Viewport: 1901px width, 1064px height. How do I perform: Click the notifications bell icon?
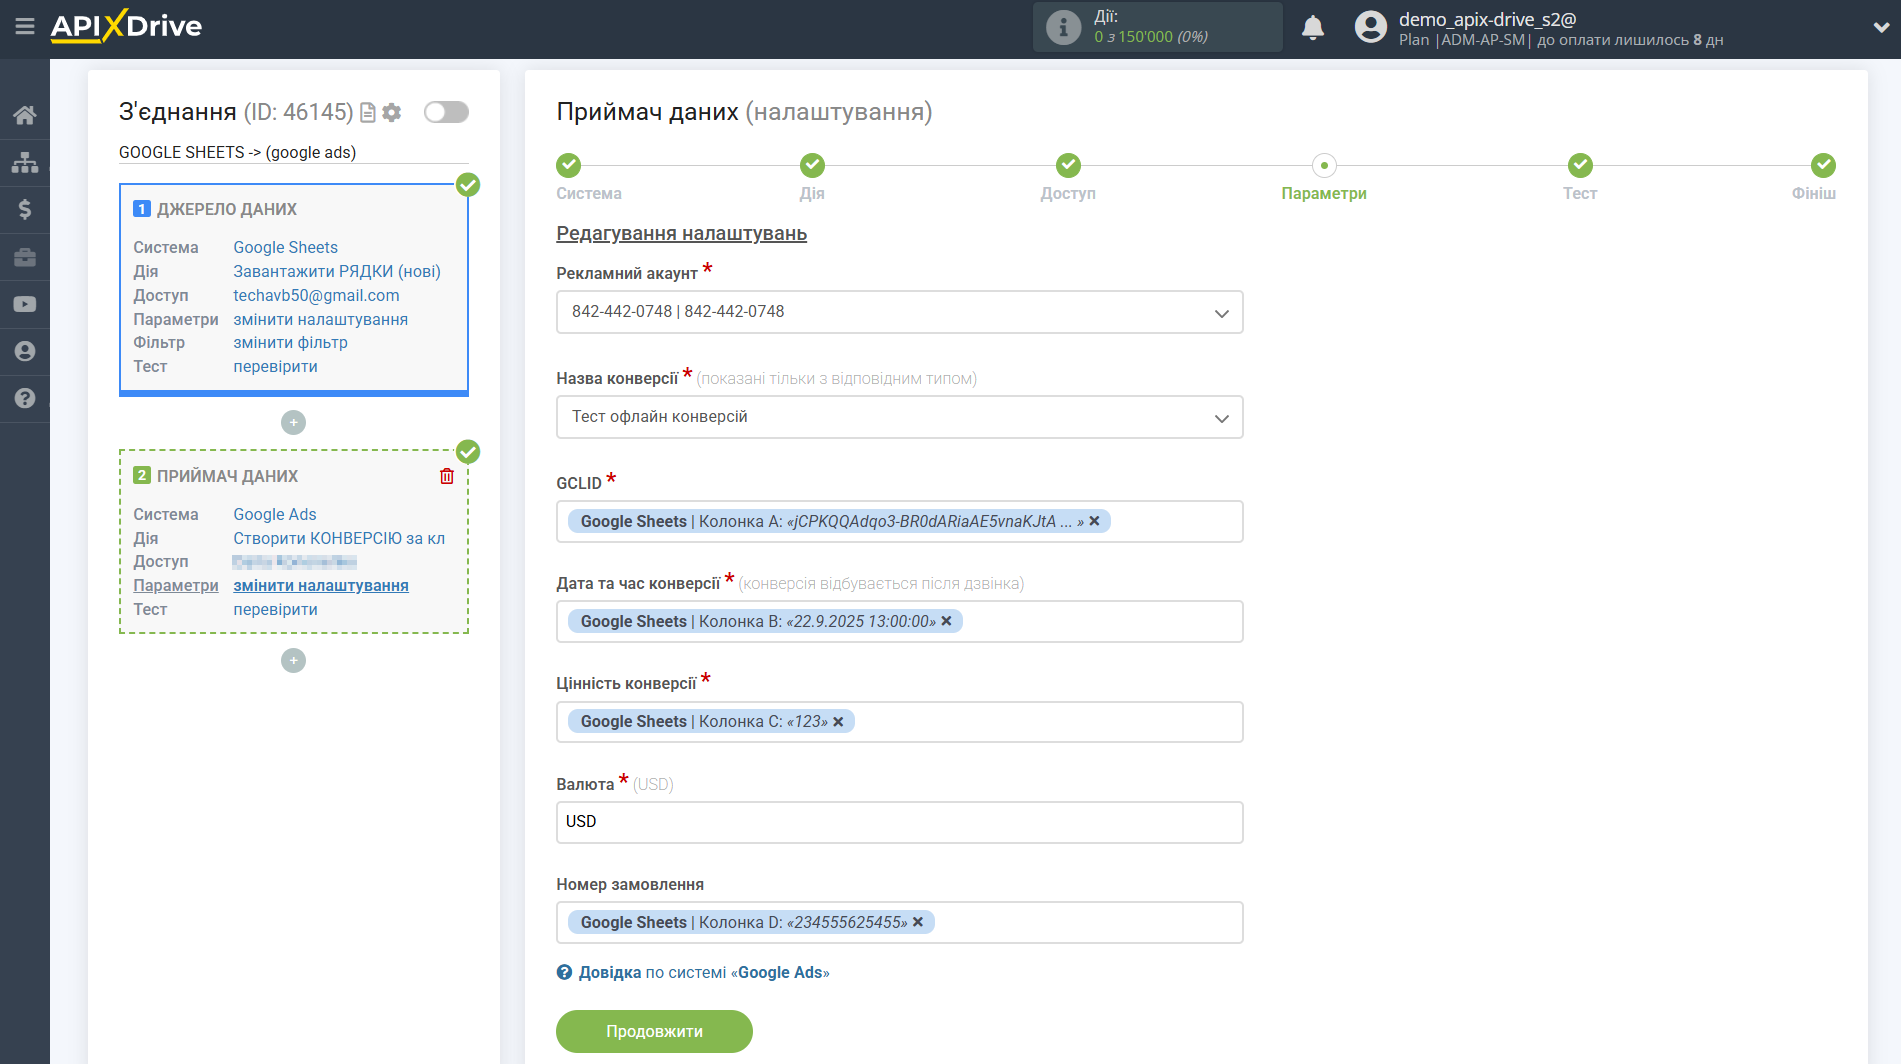1312,27
